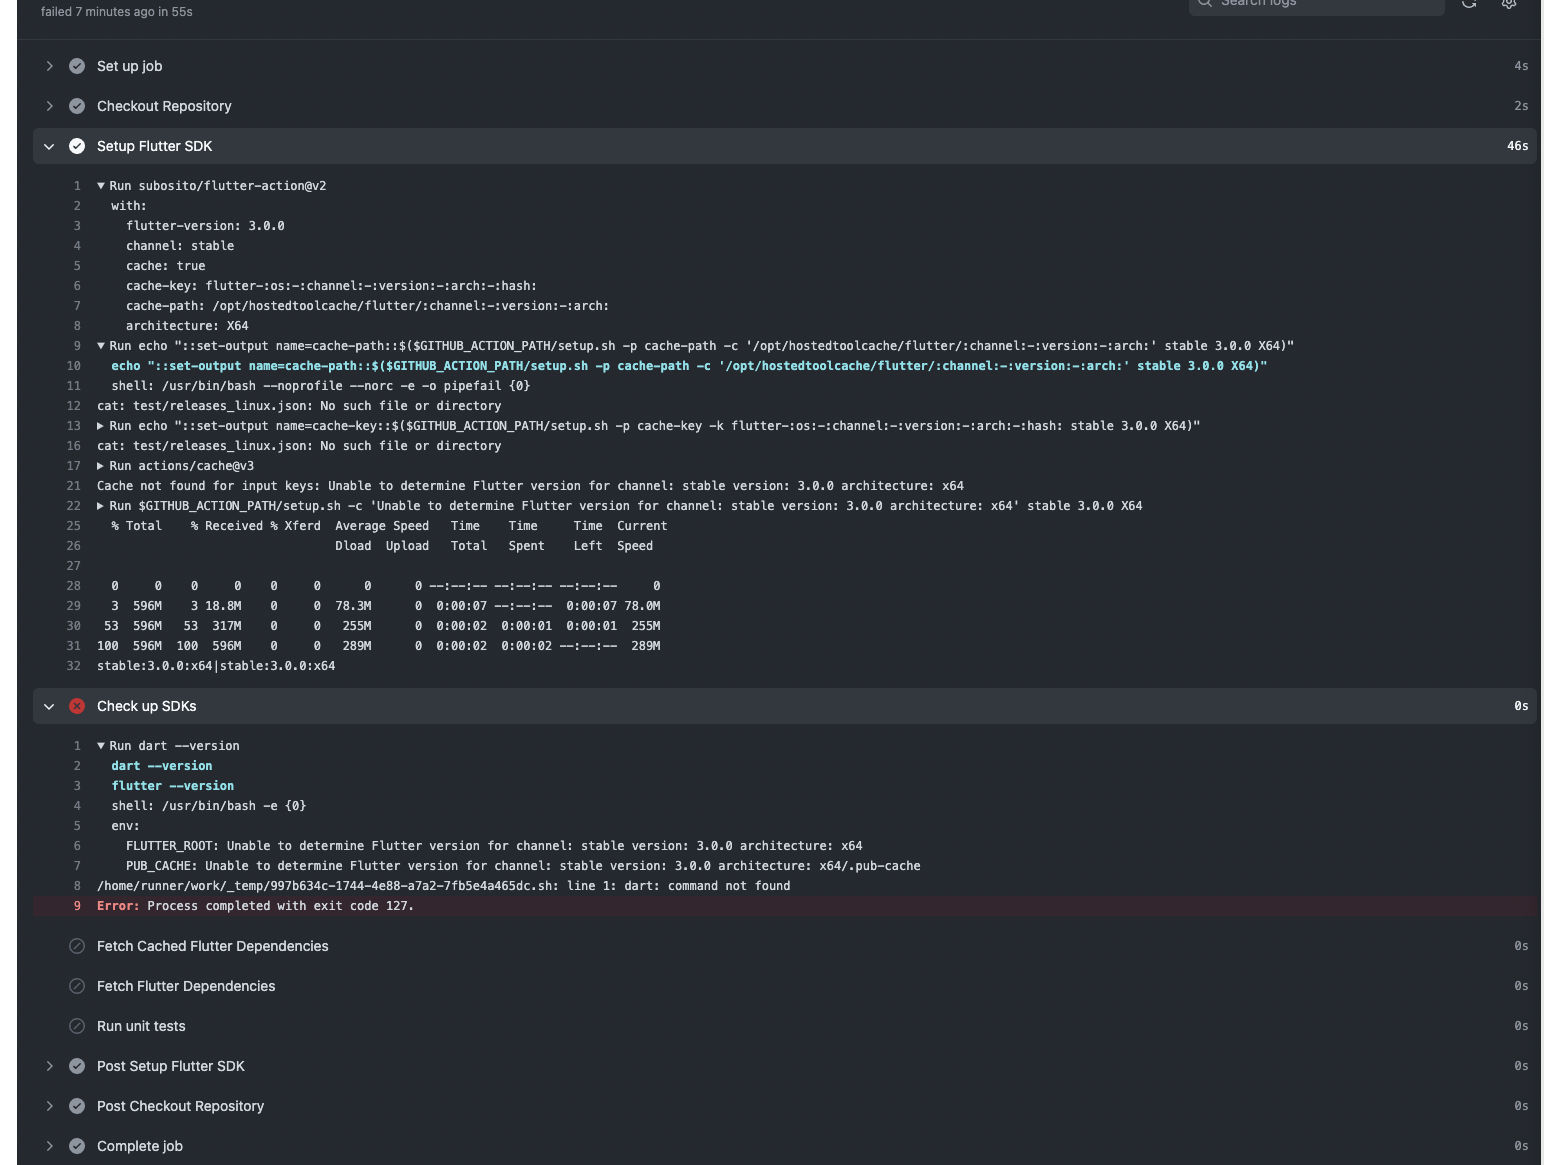This screenshot has height=1165, width=1544.
Task: Click inside the Search logs field
Action: pyautogui.click(x=1320, y=3)
